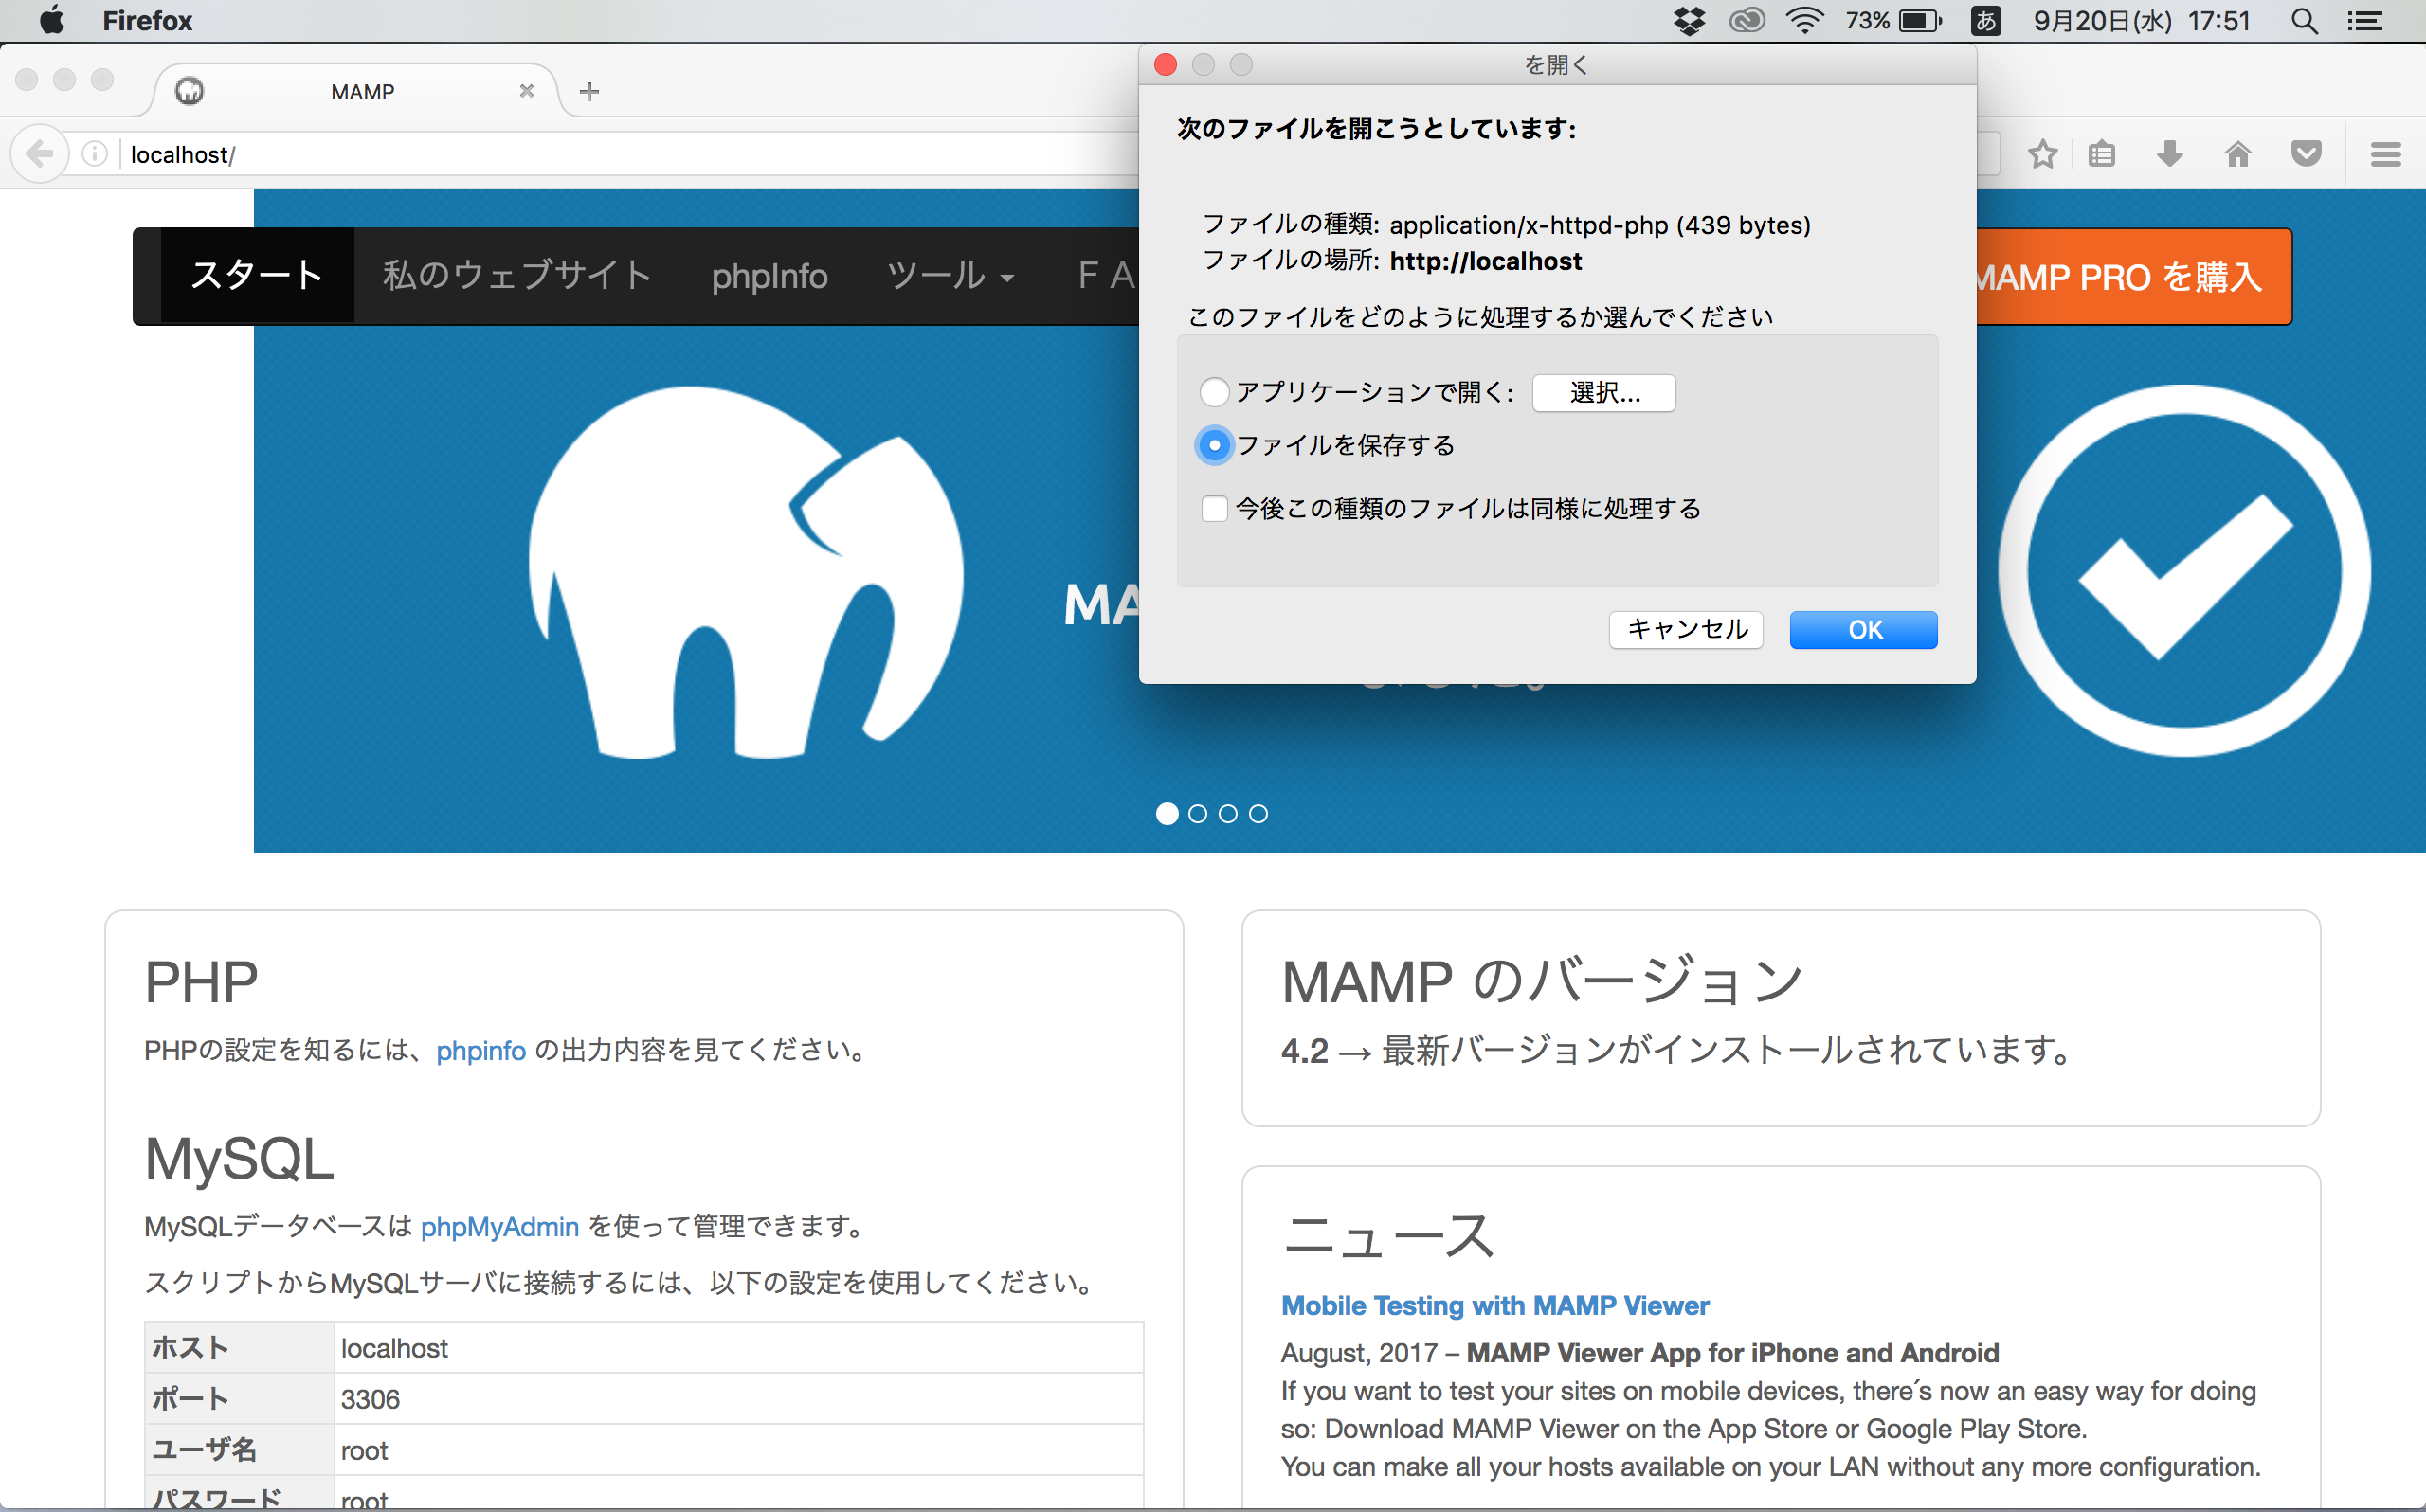Screen dimensions: 2426x1512
Task: Open the phpMyAdmin link
Action: [499, 1227]
